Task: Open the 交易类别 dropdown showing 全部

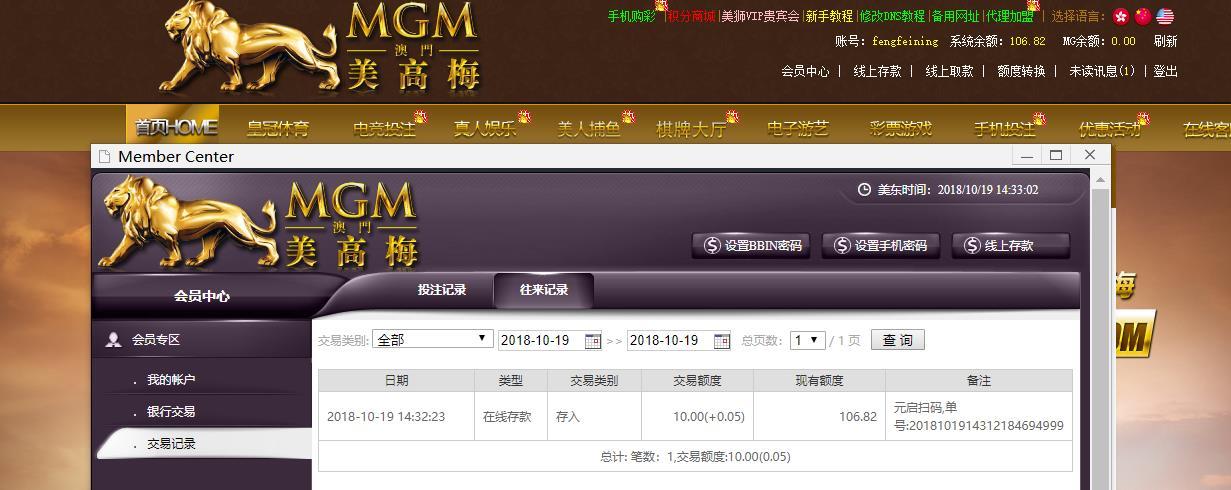Action: [433, 340]
